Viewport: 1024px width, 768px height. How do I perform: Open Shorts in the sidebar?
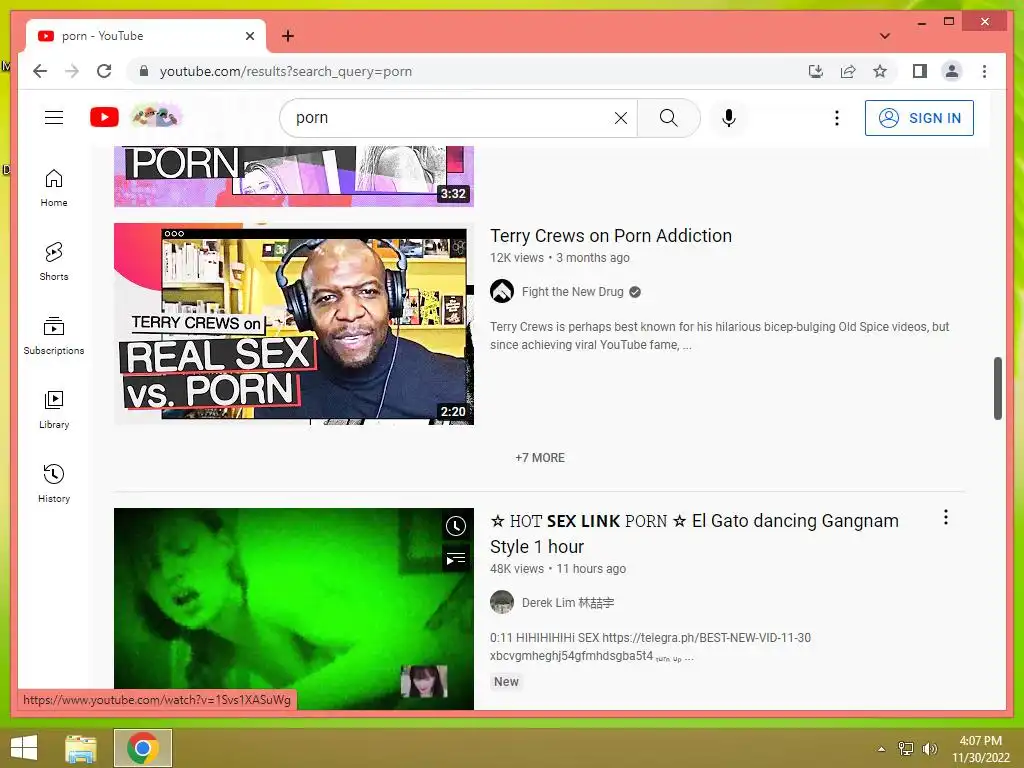point(54,262)
